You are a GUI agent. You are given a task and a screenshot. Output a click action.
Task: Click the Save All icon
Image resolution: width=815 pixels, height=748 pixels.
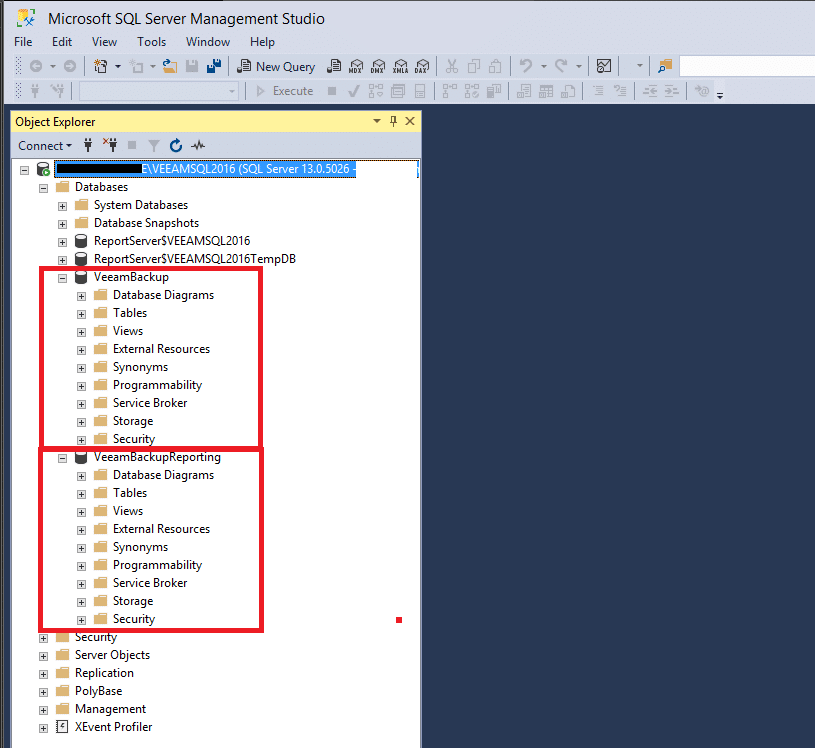214,66
